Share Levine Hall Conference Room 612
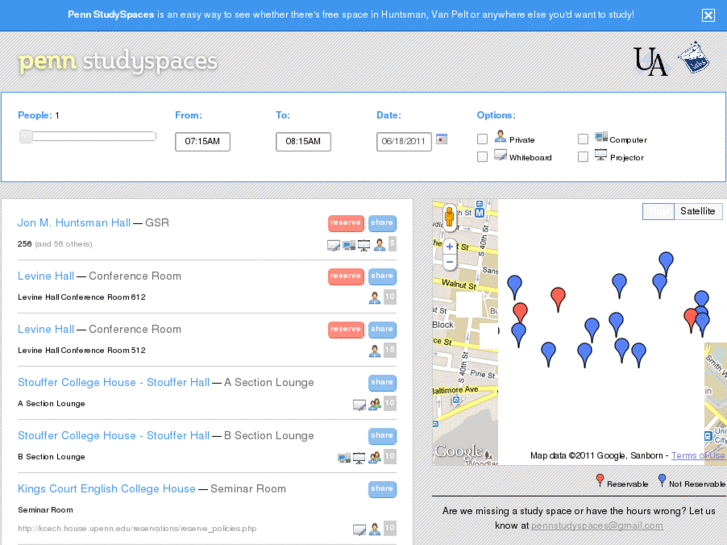This screenshot has height=545, width=727. [382, 276]
